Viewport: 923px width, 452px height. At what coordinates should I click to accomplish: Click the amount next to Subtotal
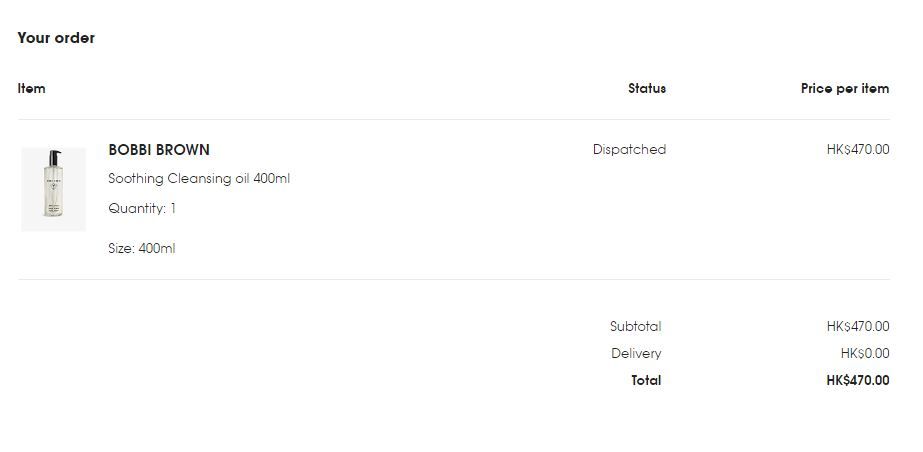click(x=857, y=326)
